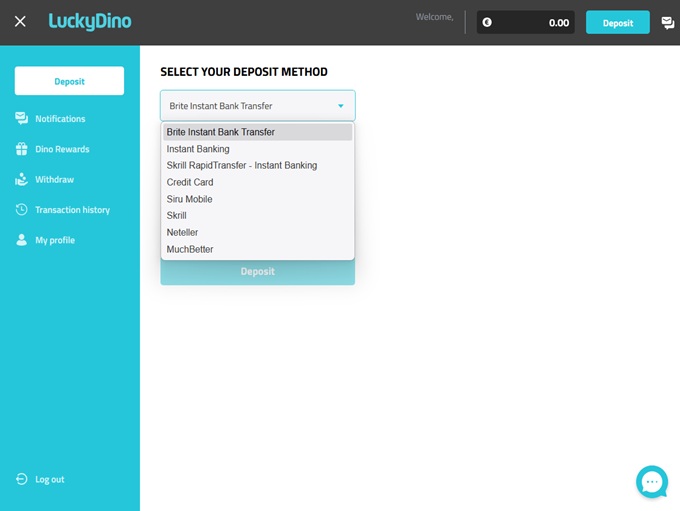
Task: Pick Credit Card as deposit method
Action: coord(190,182)
